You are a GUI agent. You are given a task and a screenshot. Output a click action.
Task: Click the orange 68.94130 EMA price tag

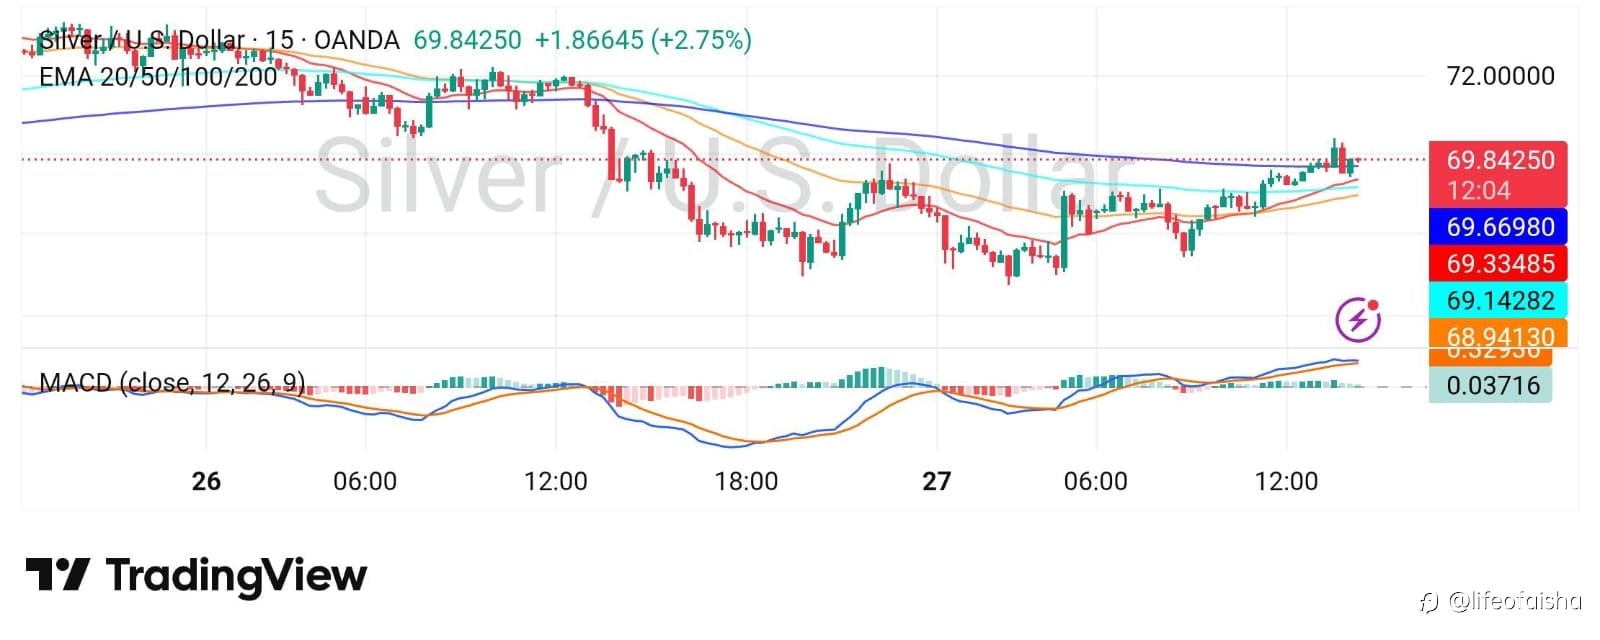point(1499,335)
